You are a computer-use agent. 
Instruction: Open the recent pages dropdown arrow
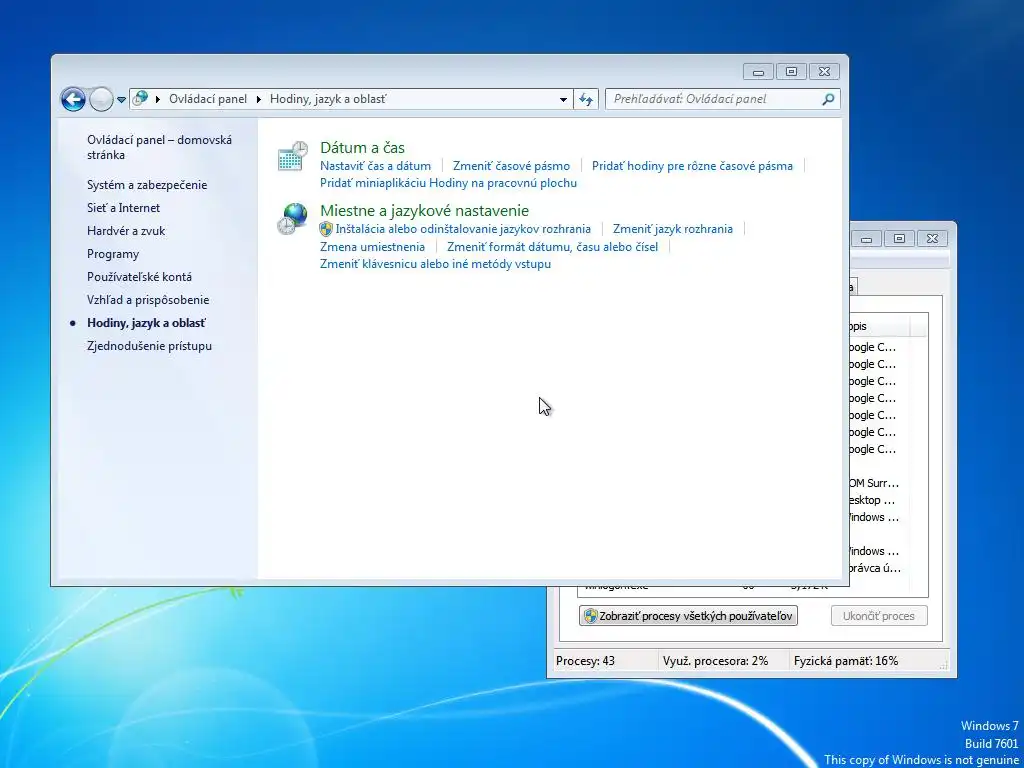[121, 100]
